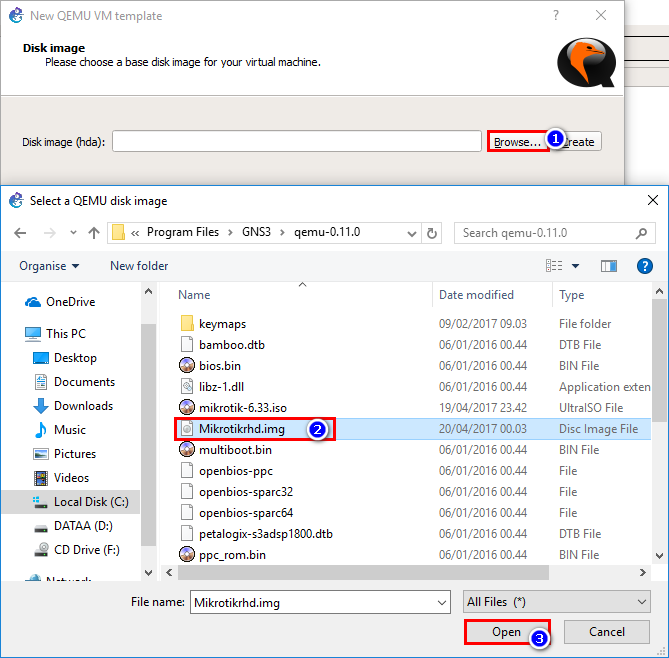
Task: Open Downloads in the navigation pane
Action: [73, 406]
